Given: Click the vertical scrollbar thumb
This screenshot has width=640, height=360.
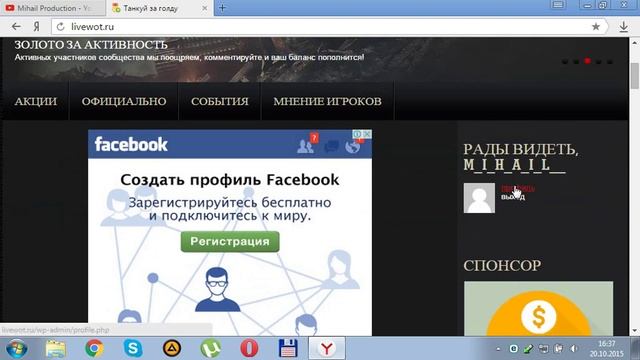Looking at the screenshot, I should [x=635, y=76].
